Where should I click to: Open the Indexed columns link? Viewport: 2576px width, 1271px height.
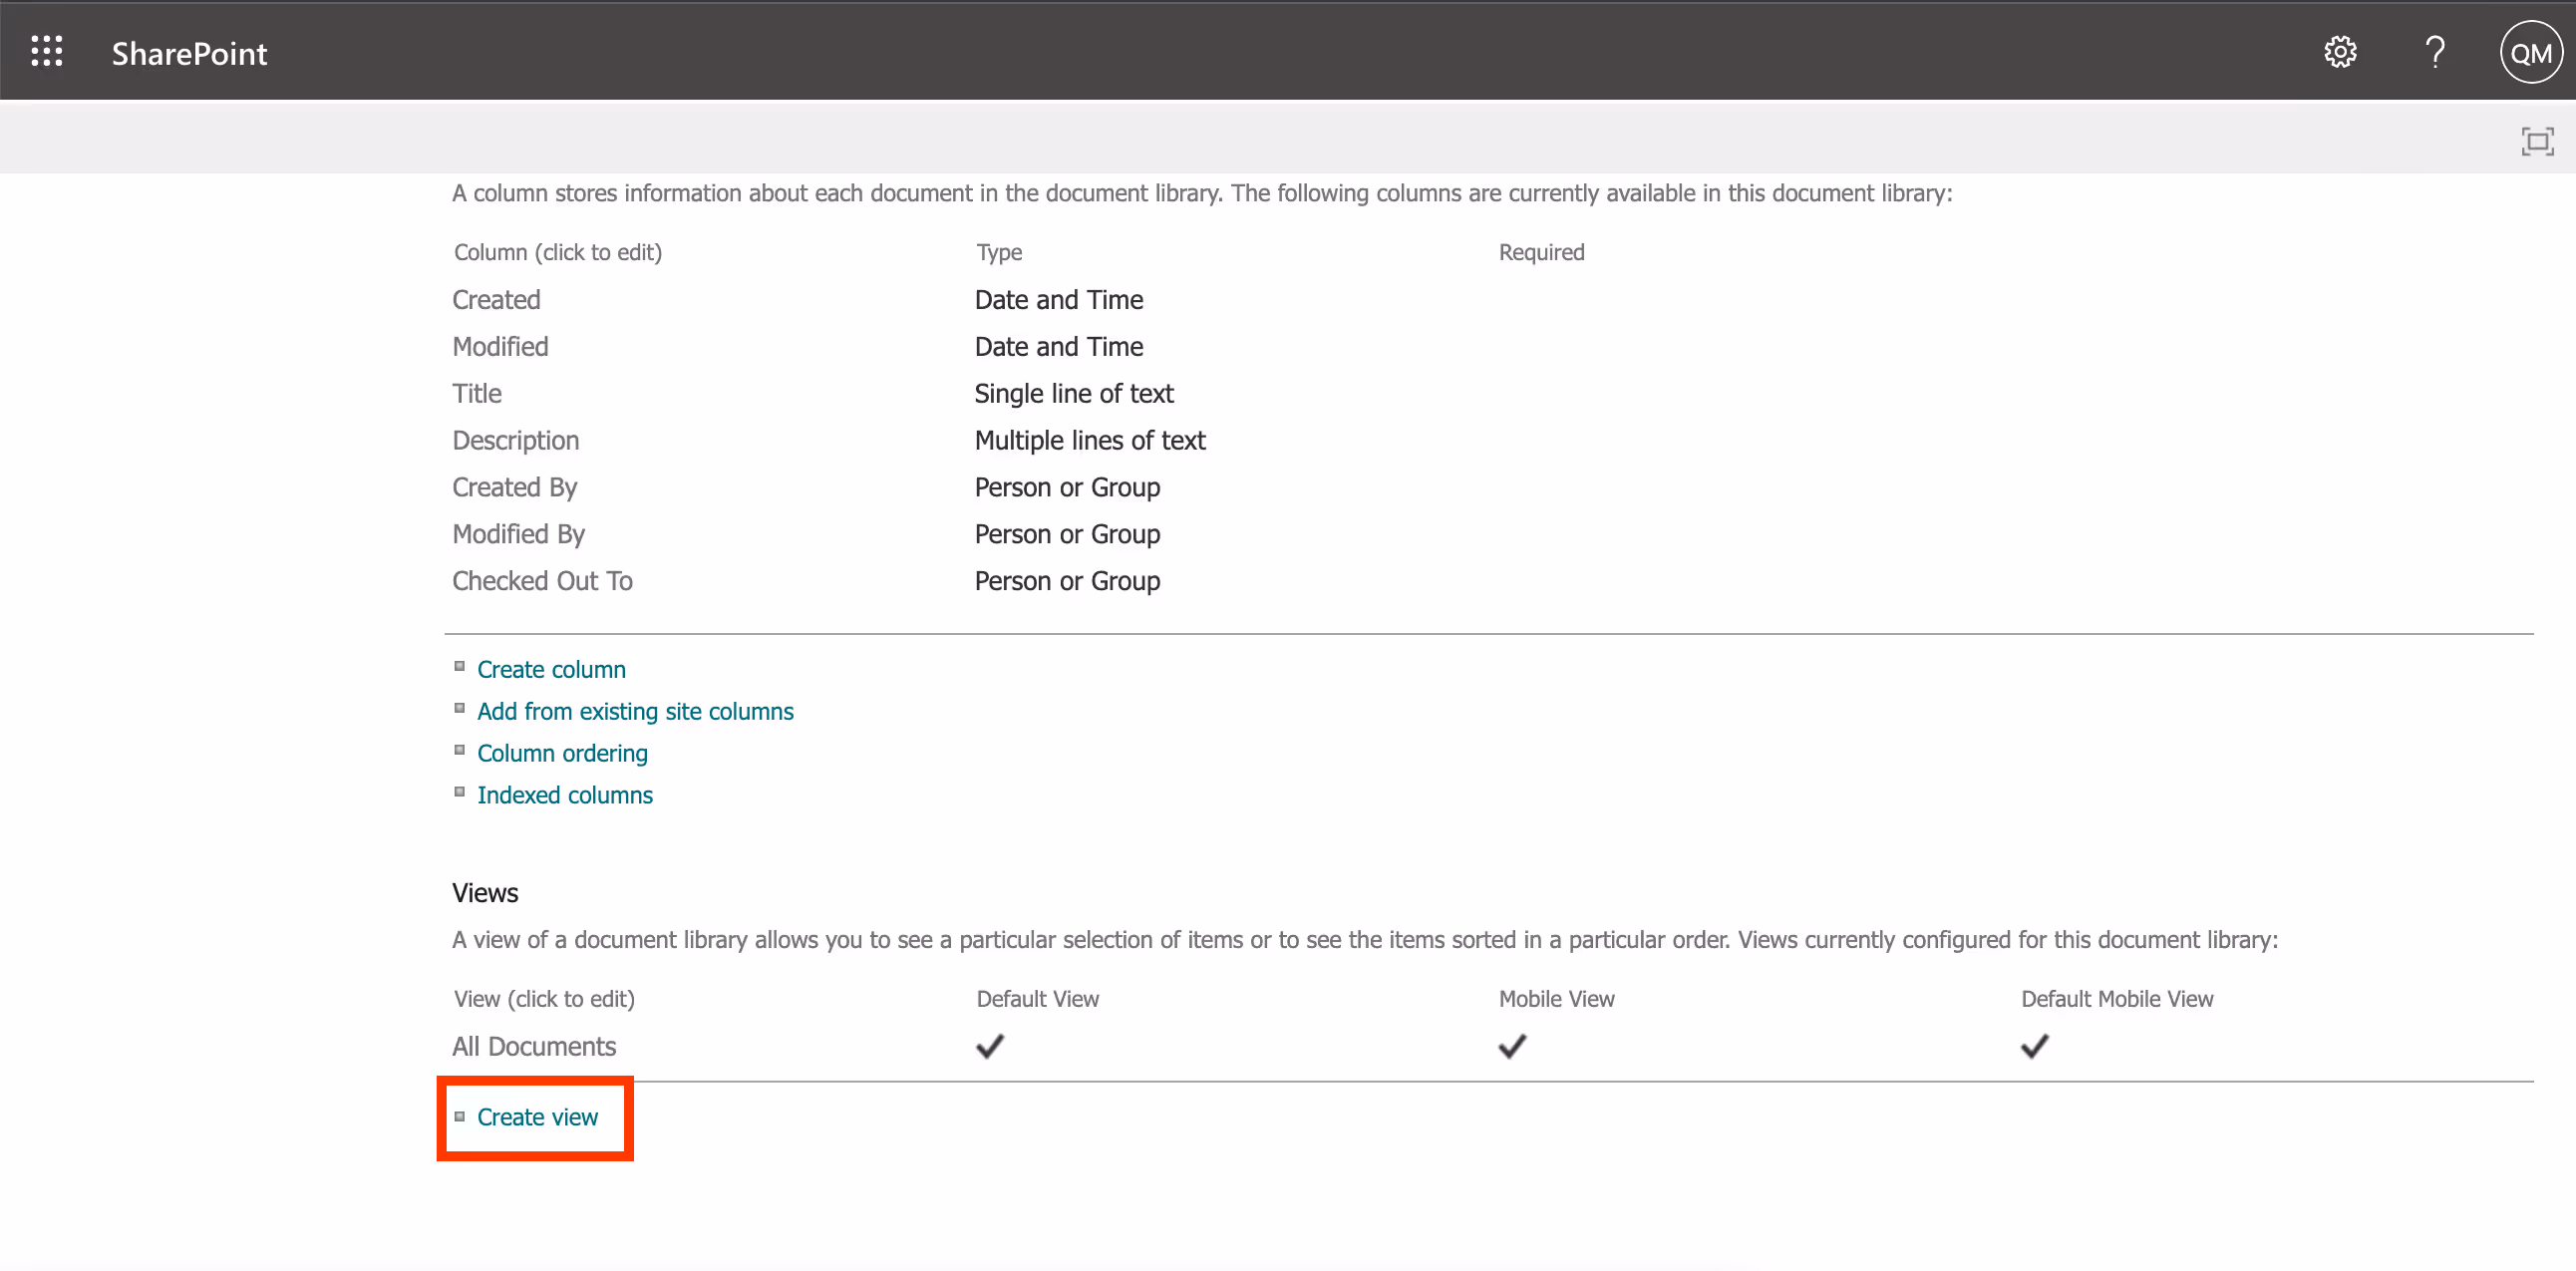[x=564, y=795]
